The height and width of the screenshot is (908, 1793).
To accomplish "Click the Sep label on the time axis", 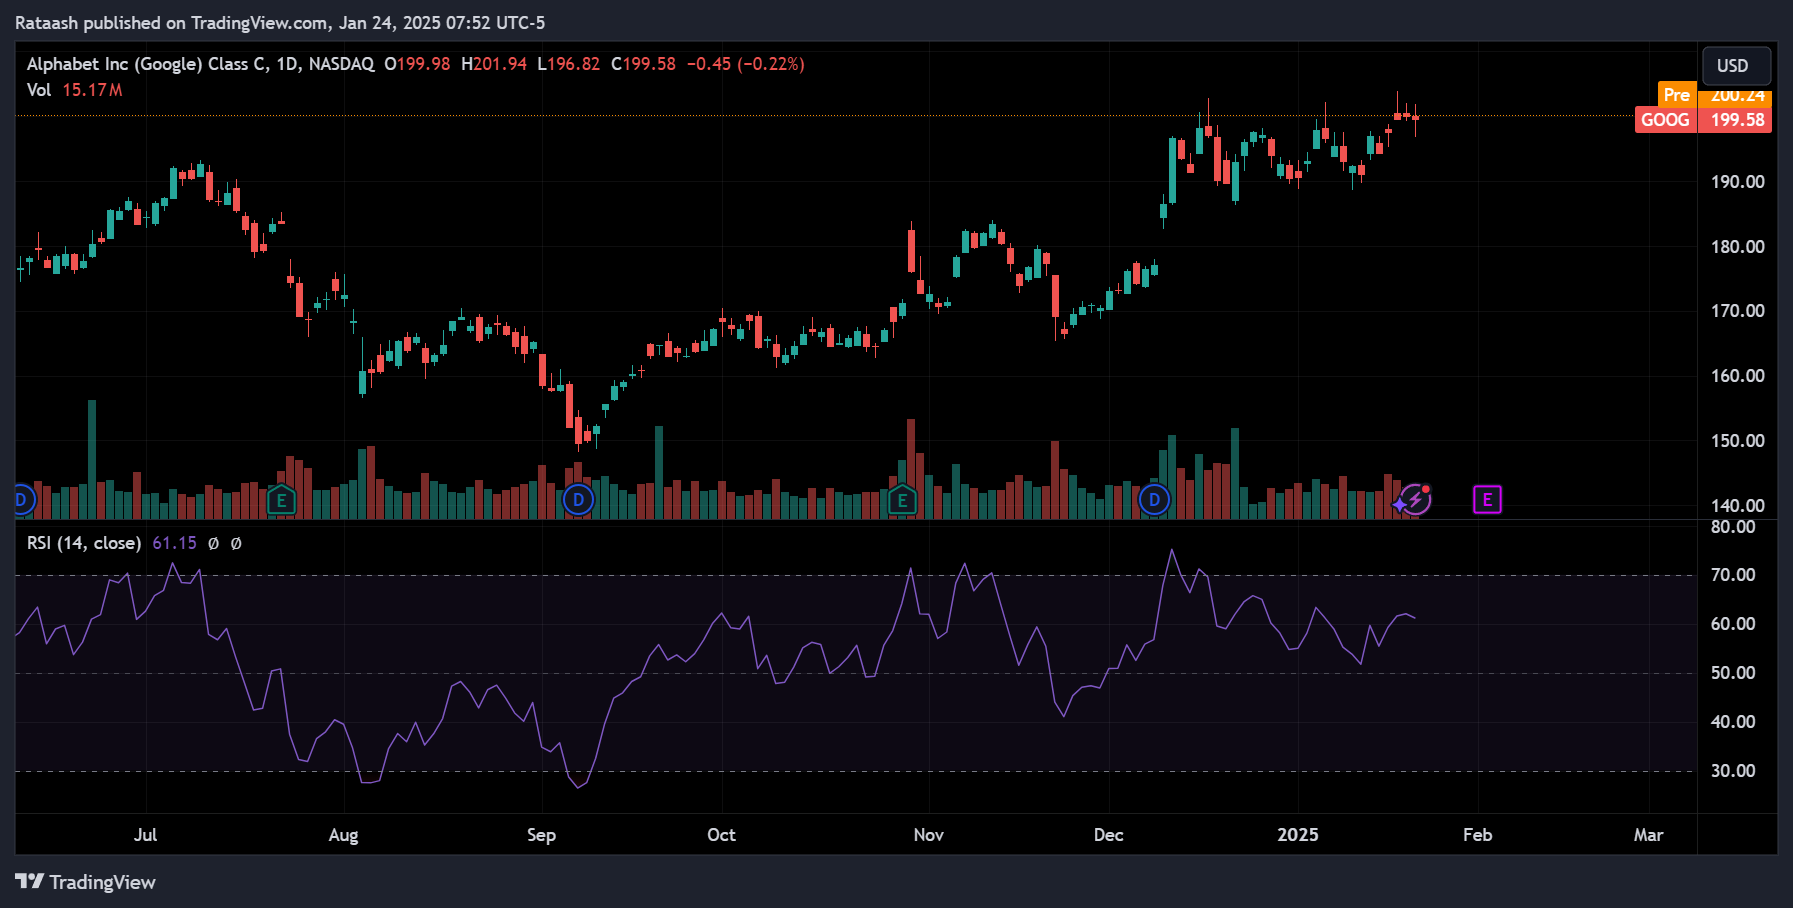I will coord(541,835).
